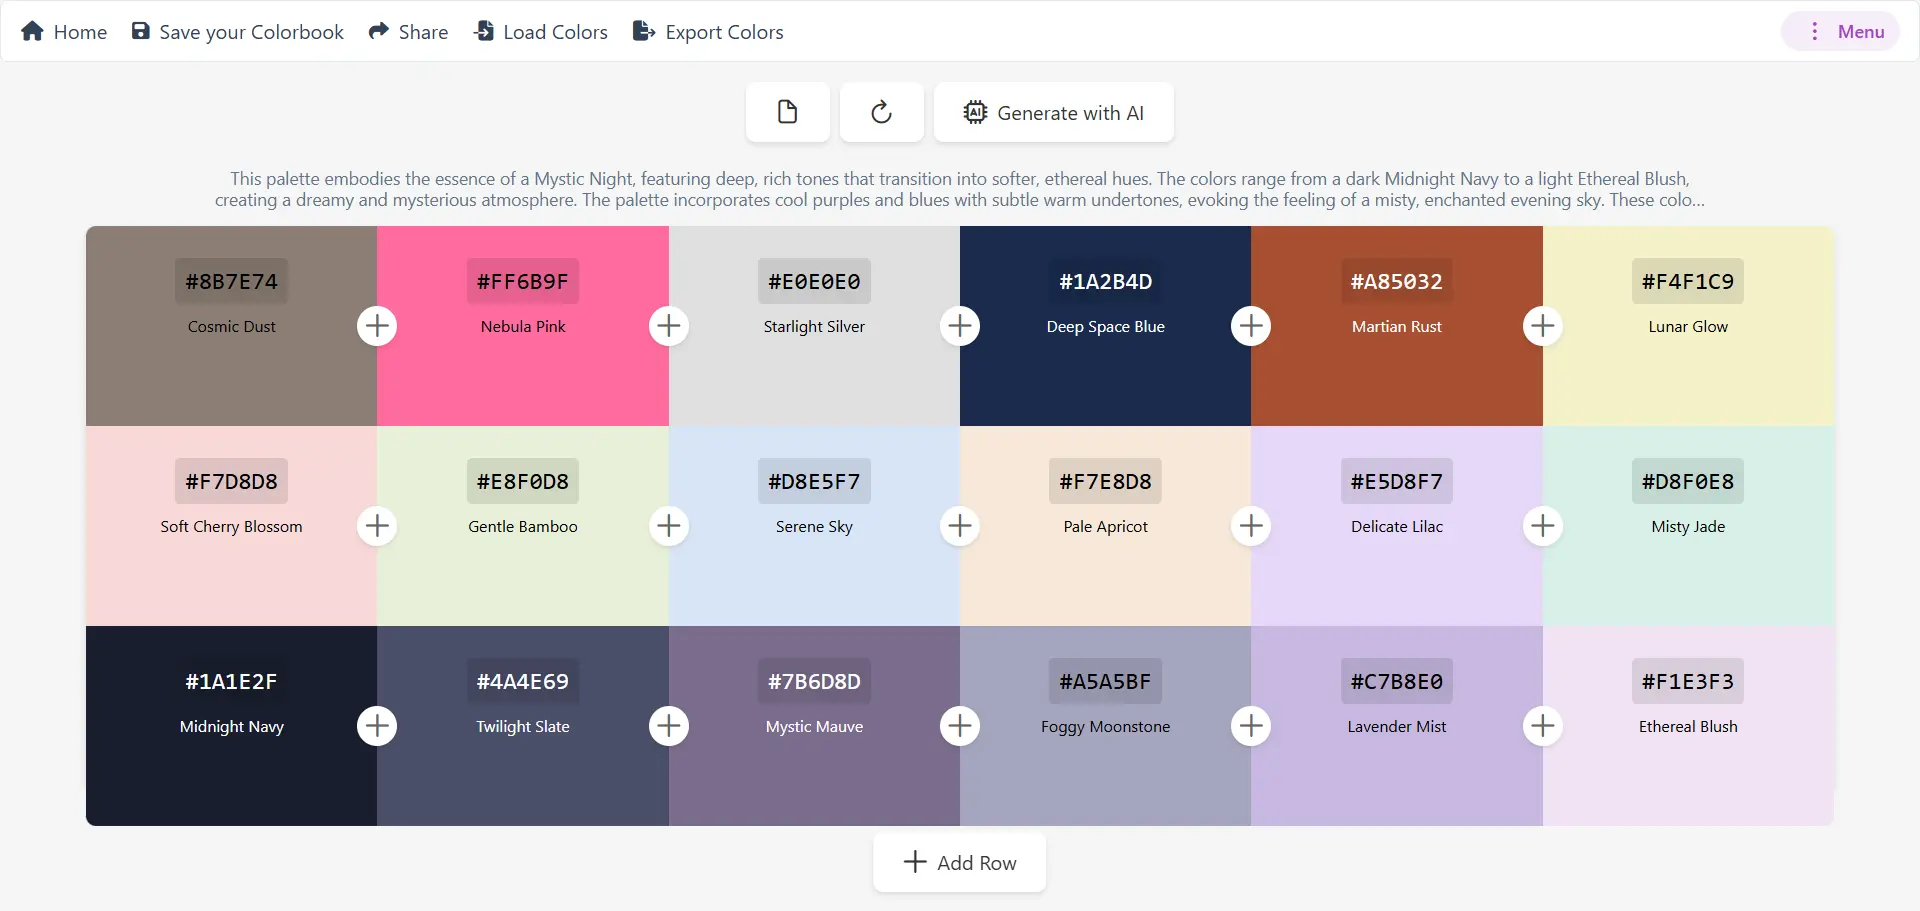This screenshot has height=911, width=1920.
Task: Click the #1A1E2F hex code
Action: [231, 682]
